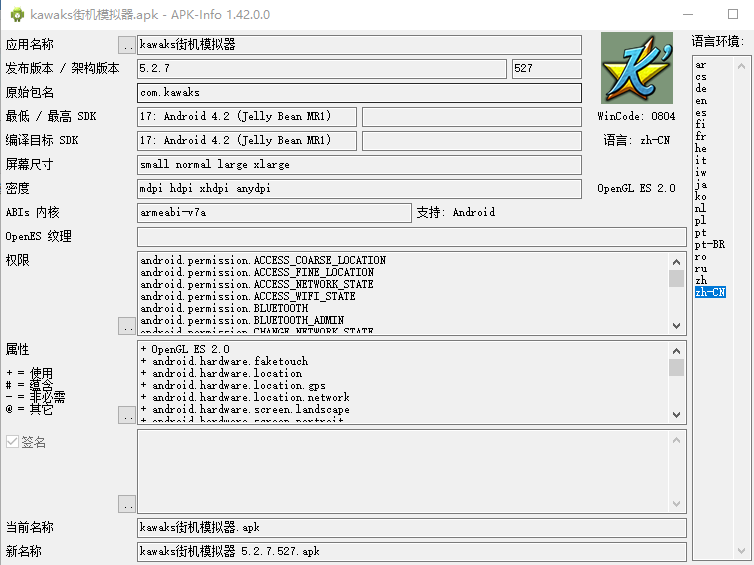Click the empty signature text area
This screenshot has width=754, height=565.
tap(403, 471)
